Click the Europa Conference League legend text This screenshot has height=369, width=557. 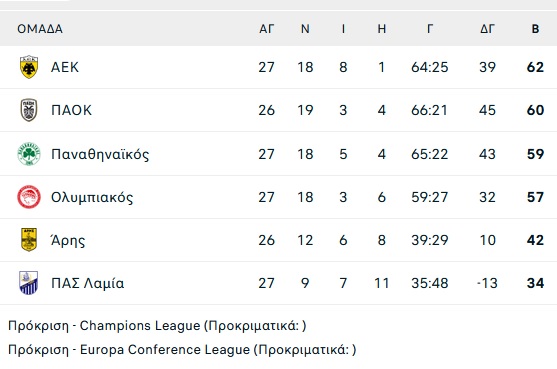(x=182, y=350)
